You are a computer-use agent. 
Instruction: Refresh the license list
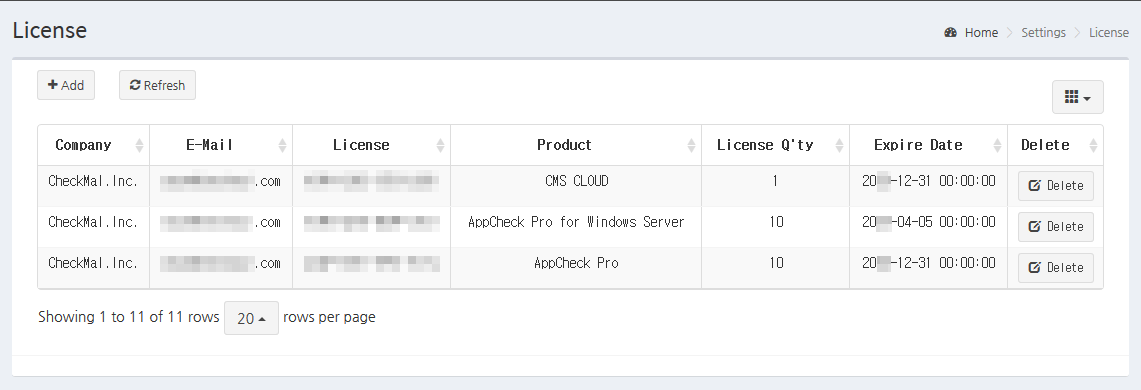[157, 85]
